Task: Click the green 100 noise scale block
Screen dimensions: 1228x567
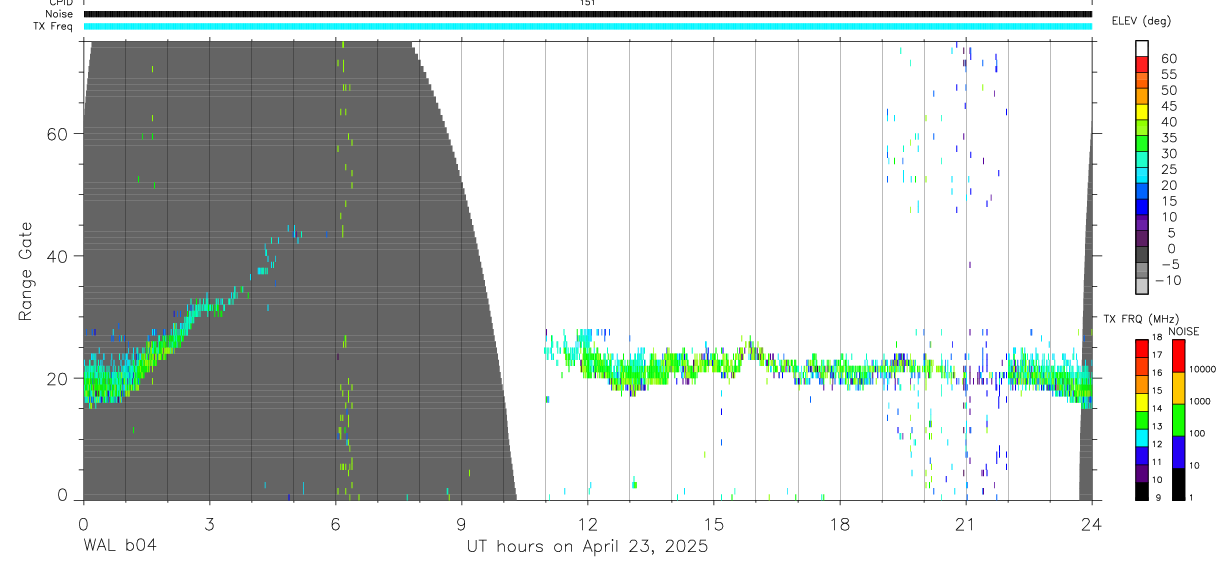Action: coord(1178,419)
